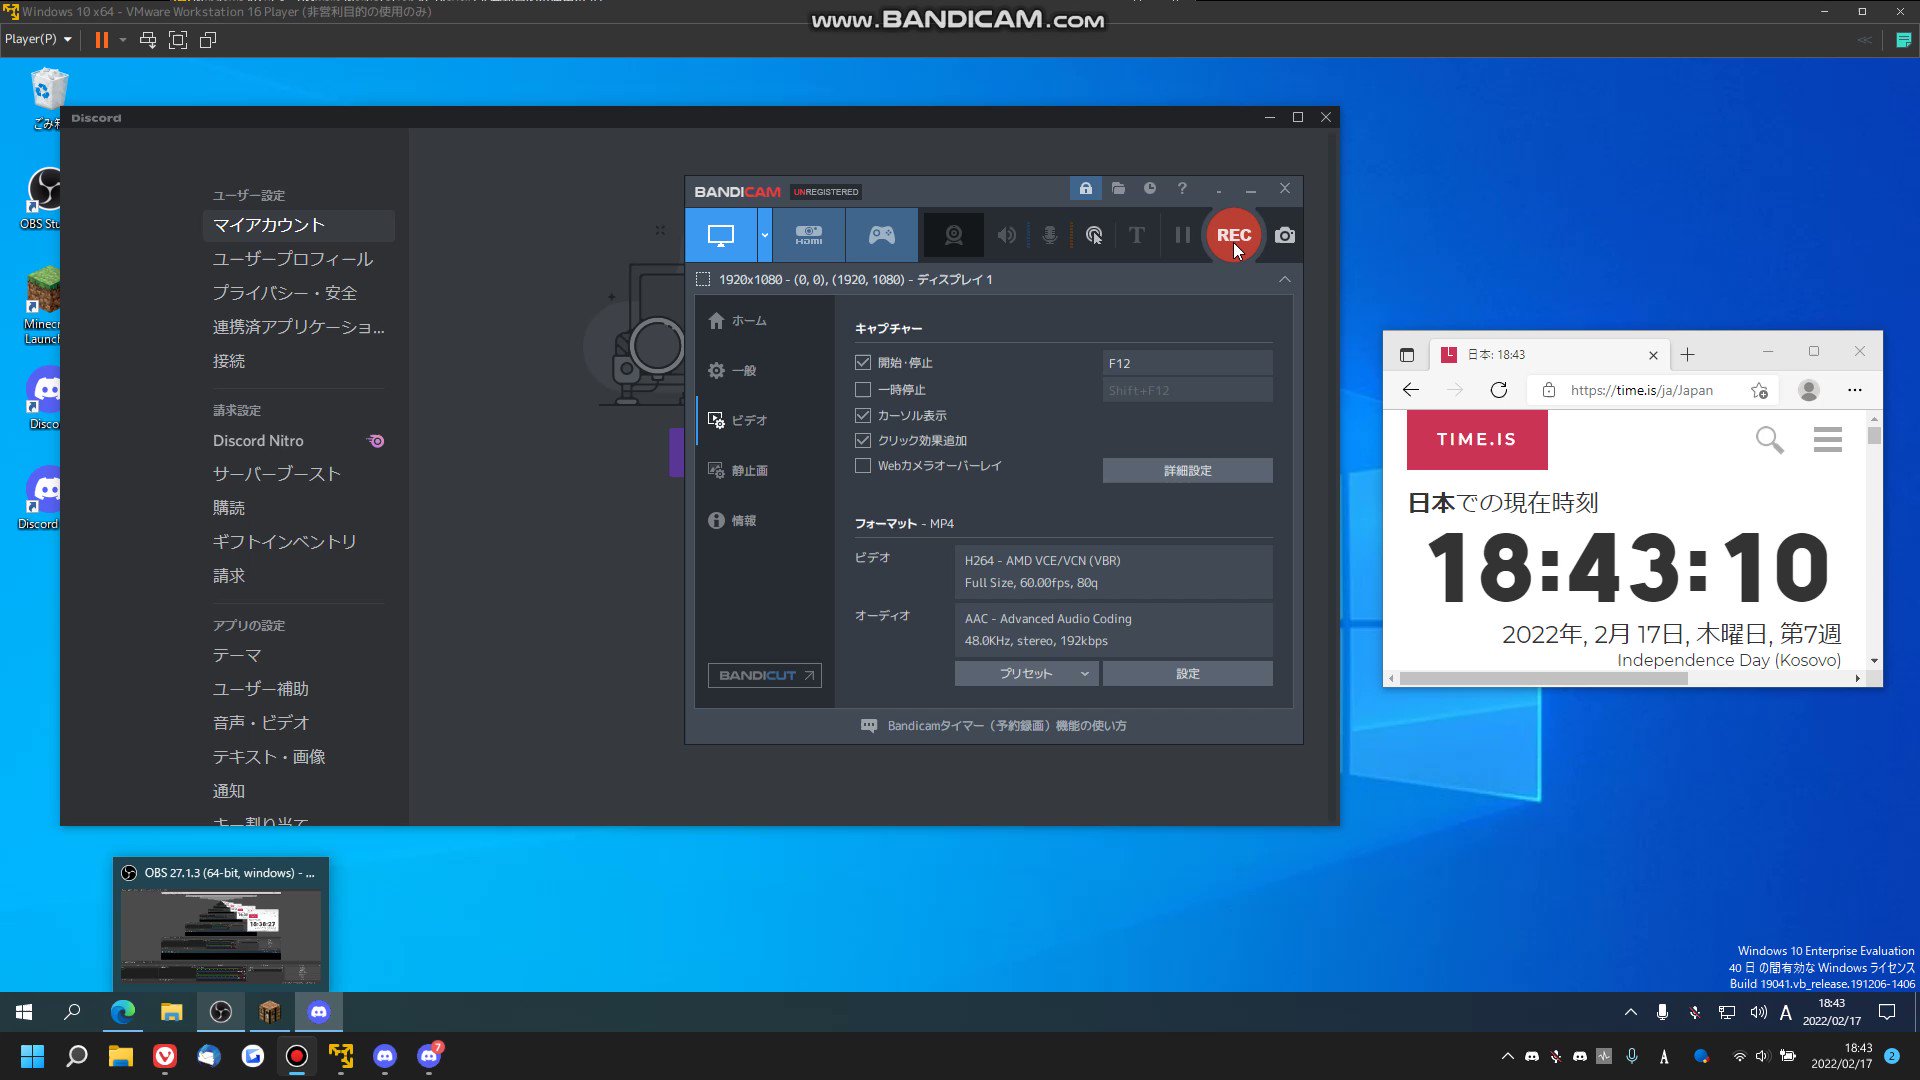Toggle Bandicam microphone icon

point(1049,235)
